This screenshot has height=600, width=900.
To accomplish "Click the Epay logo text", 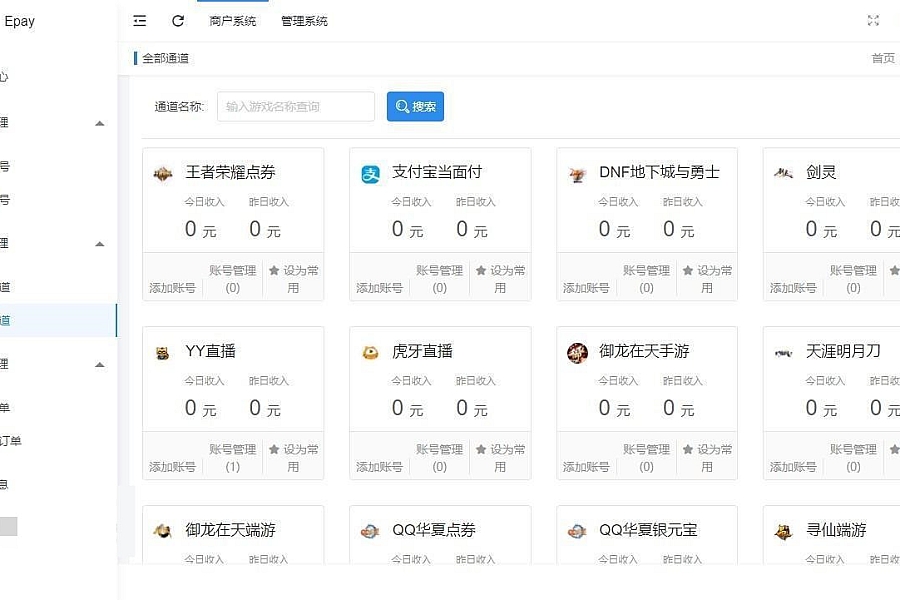I will click(x=20, y=22).
